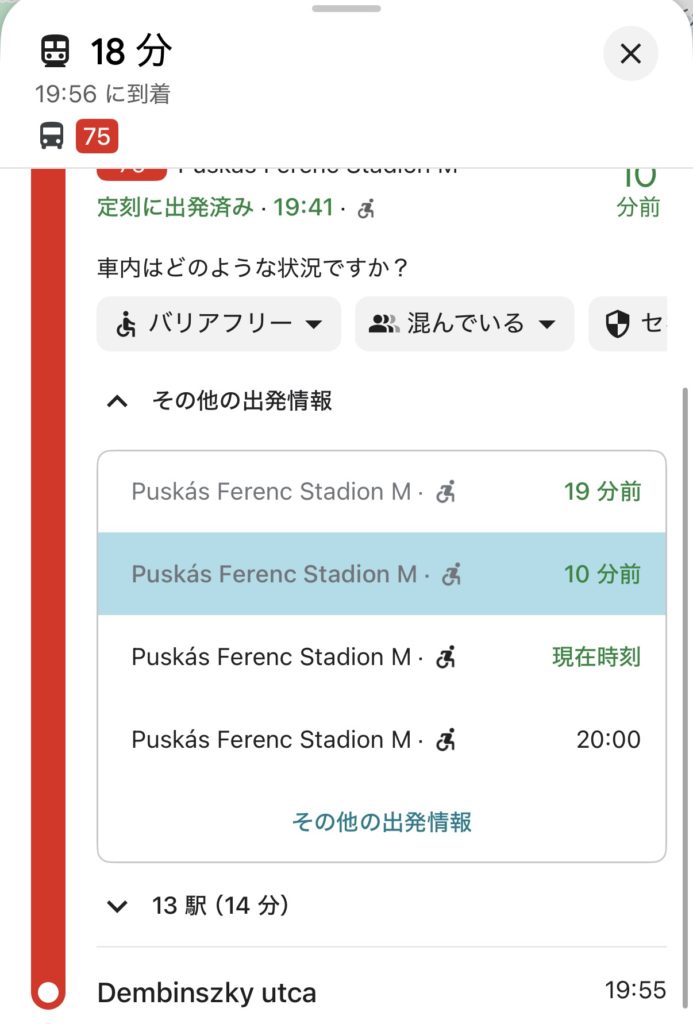Tap wheelchair icon beside 19:41 departure
693x1024 pixels.
pyautogui.click(x=367, y=209)
